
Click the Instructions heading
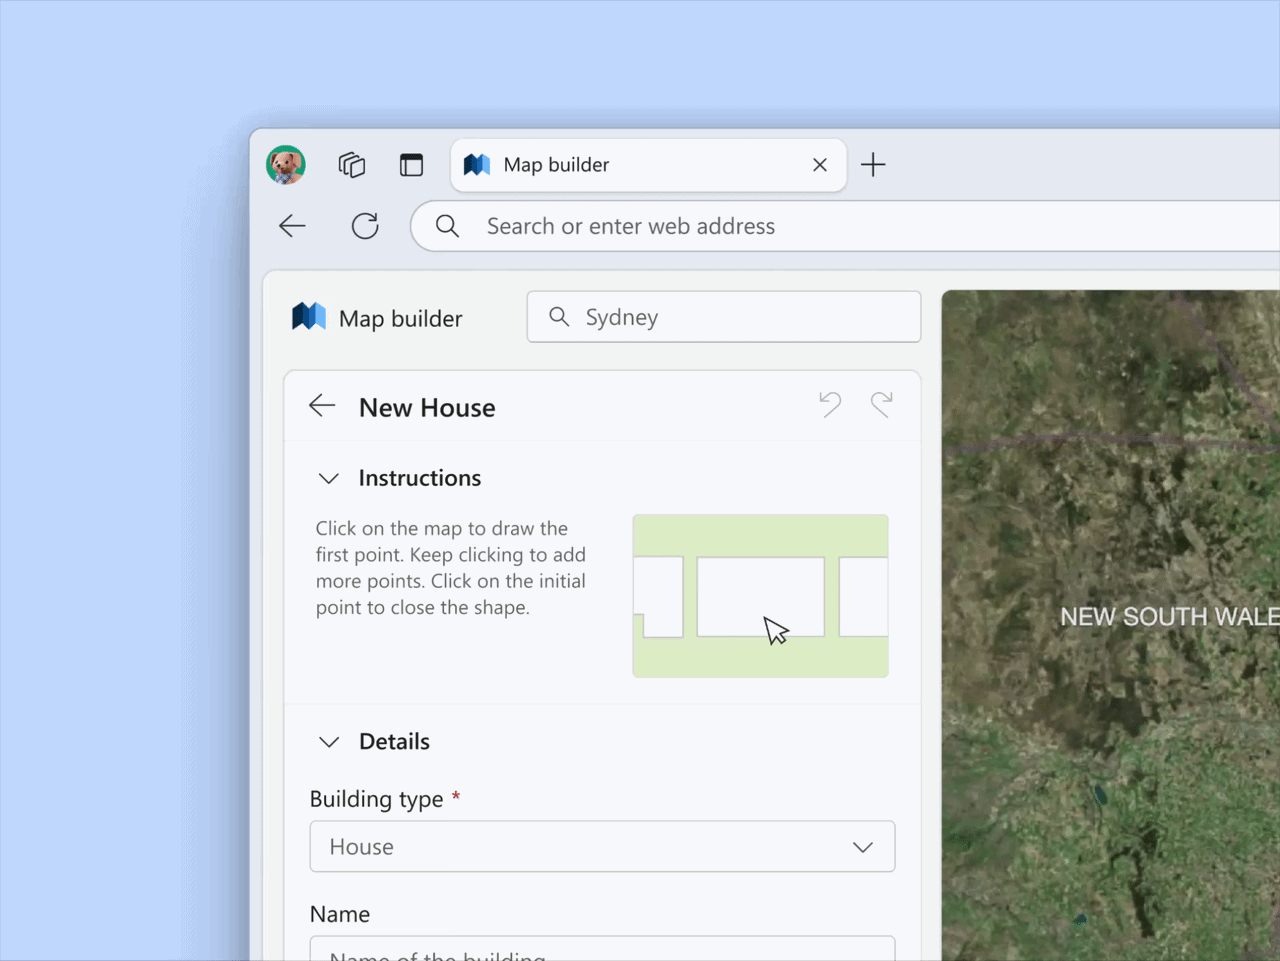[420, 478]
